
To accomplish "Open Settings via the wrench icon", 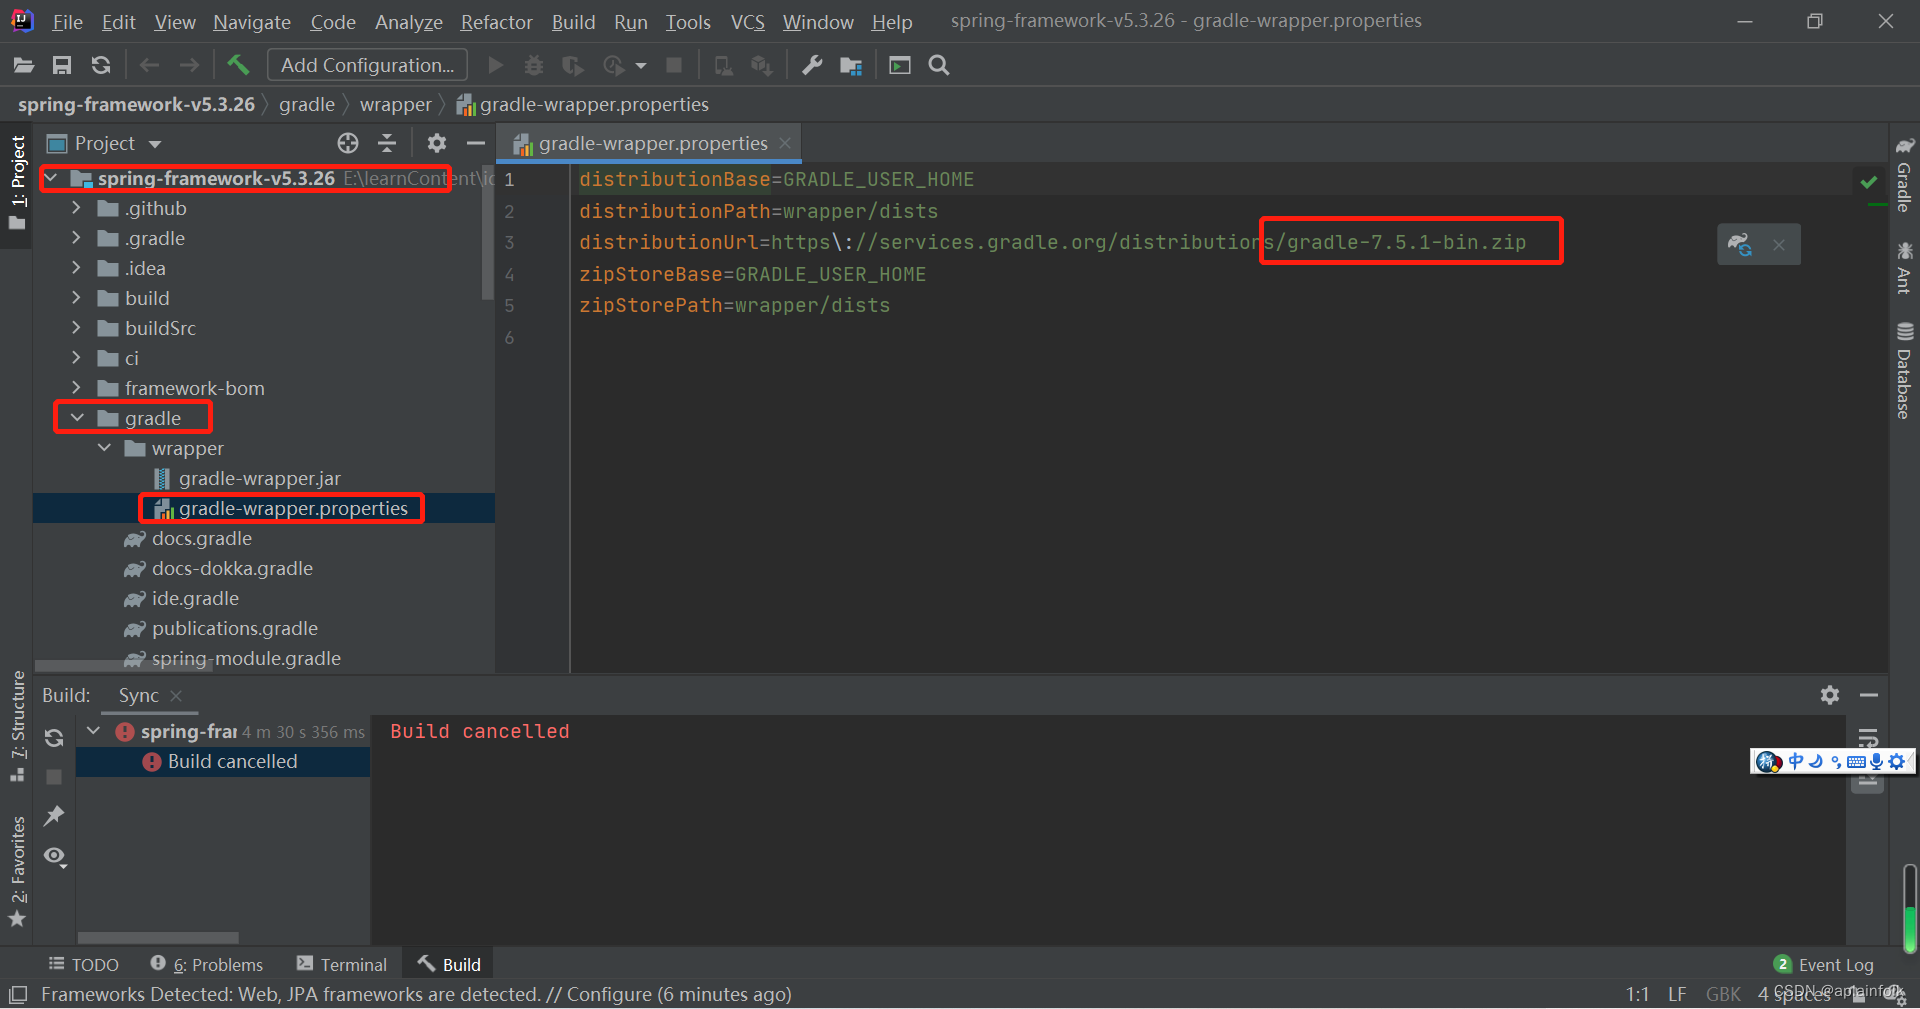I will [812, 66].
